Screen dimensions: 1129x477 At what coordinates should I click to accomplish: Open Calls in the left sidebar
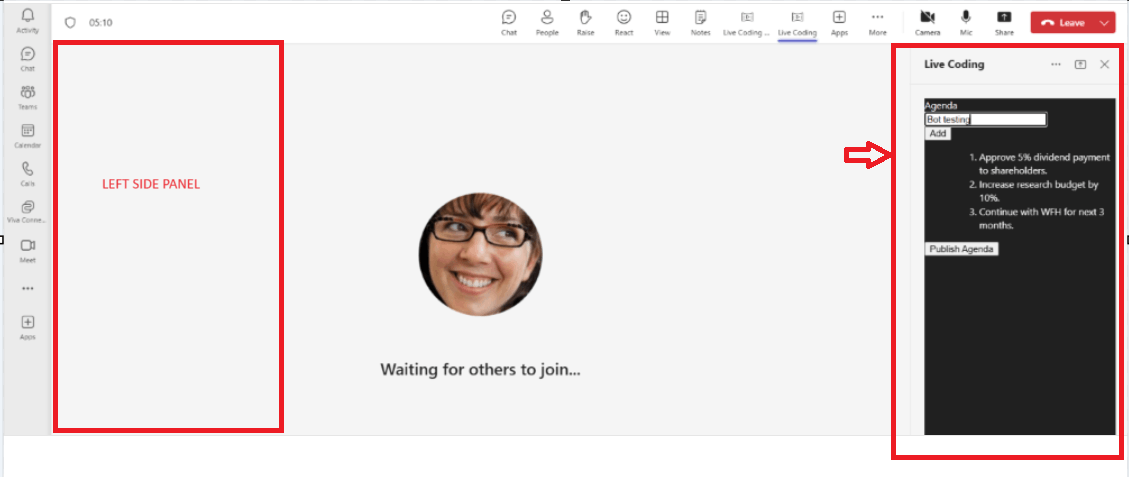pos(27,174)
